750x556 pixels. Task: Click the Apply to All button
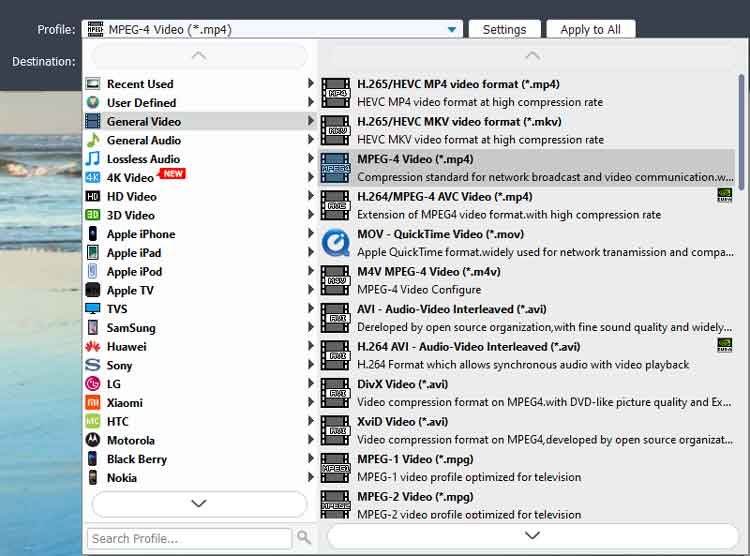(x=590, y=30)
